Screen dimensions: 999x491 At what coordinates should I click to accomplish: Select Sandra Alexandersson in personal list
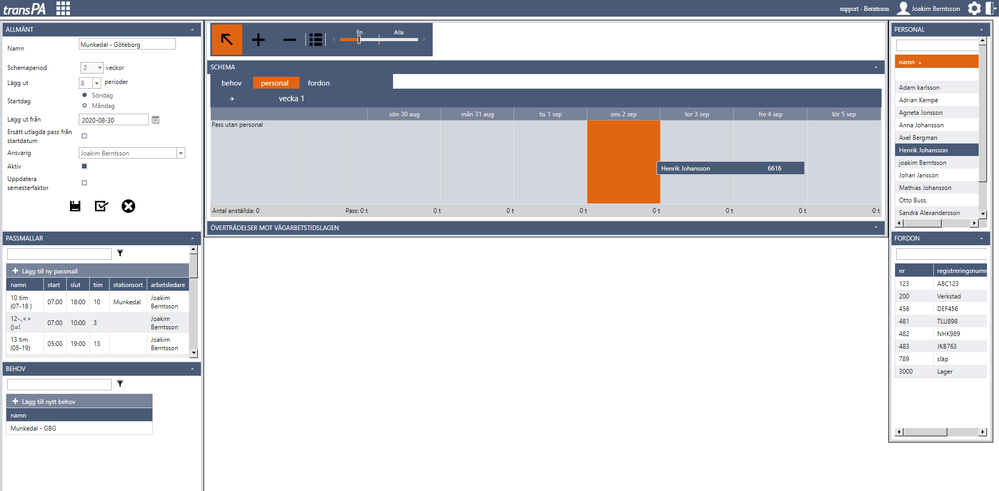pos(937,212)
